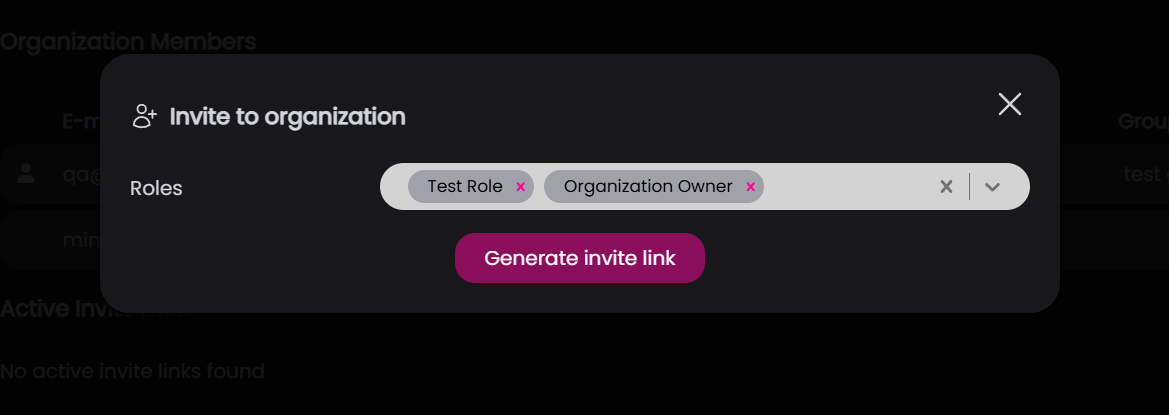Close the Invite to organization dialog

[1009, 104]
